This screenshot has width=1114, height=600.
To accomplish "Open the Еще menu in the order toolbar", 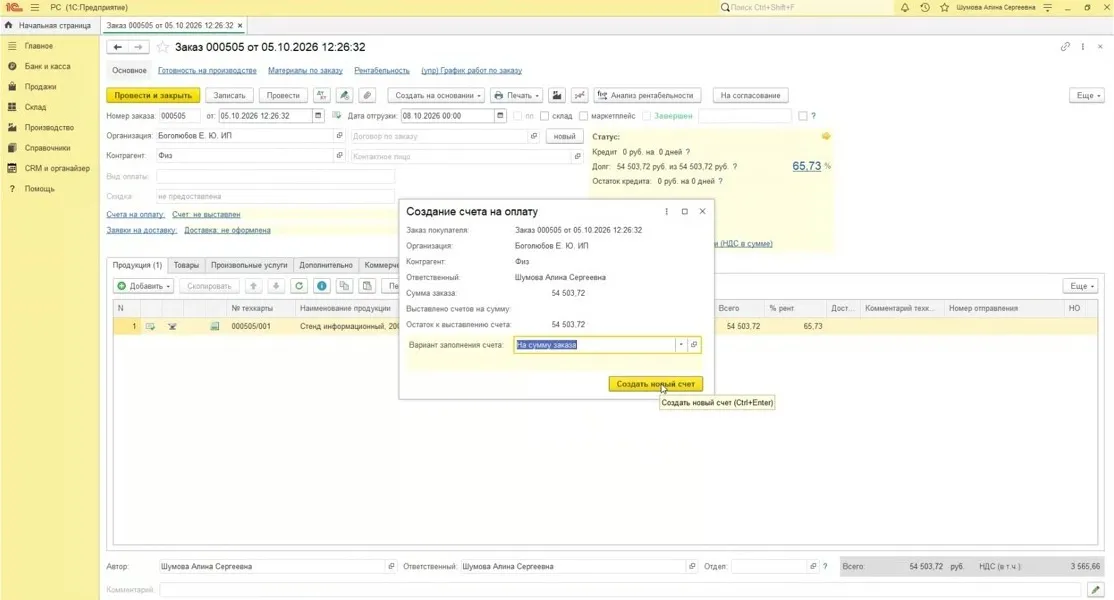I will point(1087,95).
